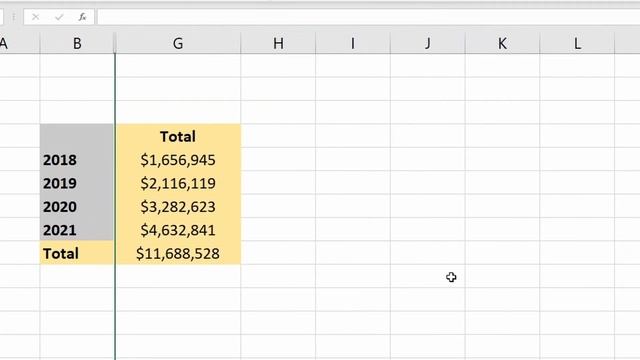The height and width of the screenshot is (360, 640).
Task: Select the cell showing $1,656,945
Action: [178, 160]
